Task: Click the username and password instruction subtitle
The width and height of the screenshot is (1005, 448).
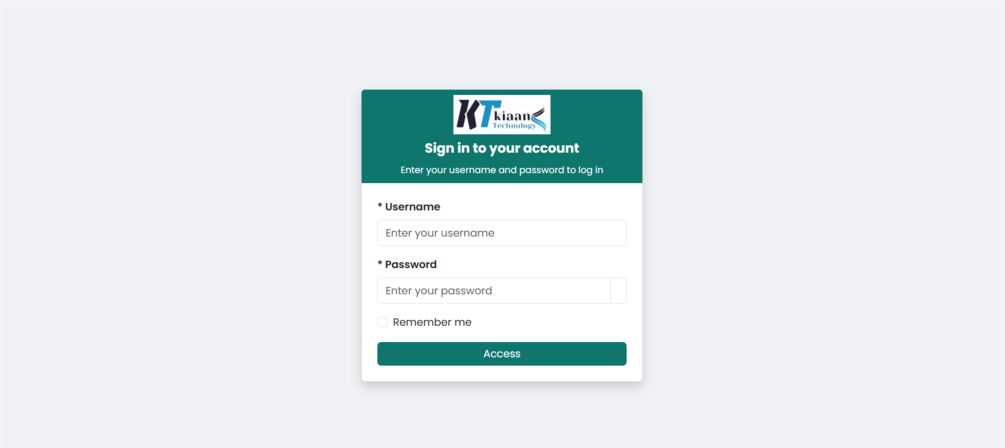Action: click(x=502, y=170)
